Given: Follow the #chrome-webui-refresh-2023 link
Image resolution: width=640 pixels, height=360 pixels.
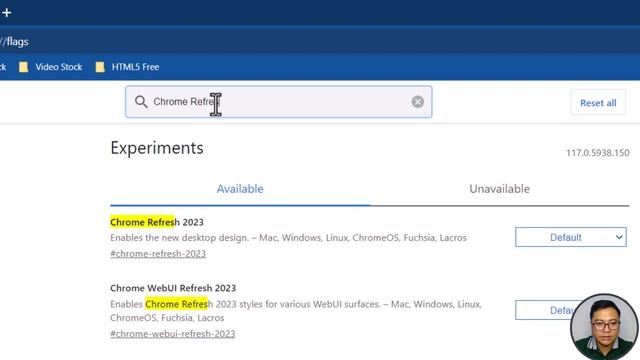Looking at the screenshot, I should click(173, 334).
